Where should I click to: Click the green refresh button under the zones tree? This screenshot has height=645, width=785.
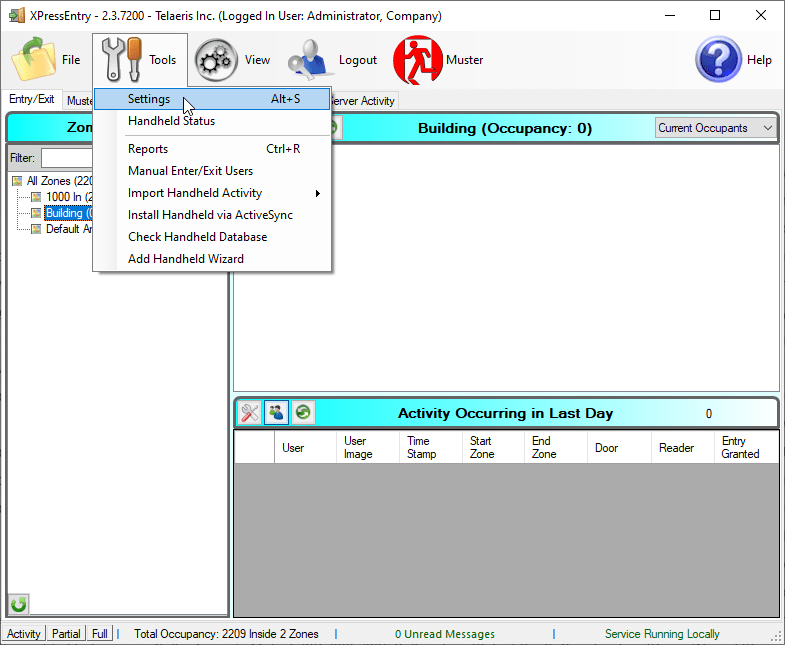coord(19,604)
